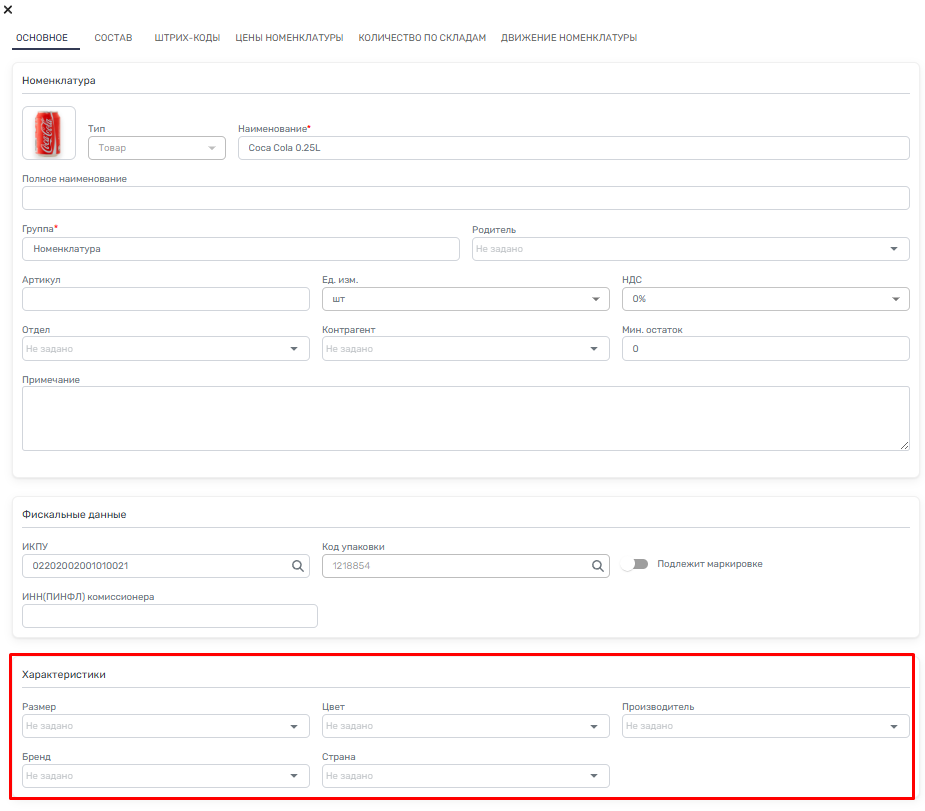Go to Цены номенклатуры tab
This screenshot has width=925, height=811.
coord(289,38)
